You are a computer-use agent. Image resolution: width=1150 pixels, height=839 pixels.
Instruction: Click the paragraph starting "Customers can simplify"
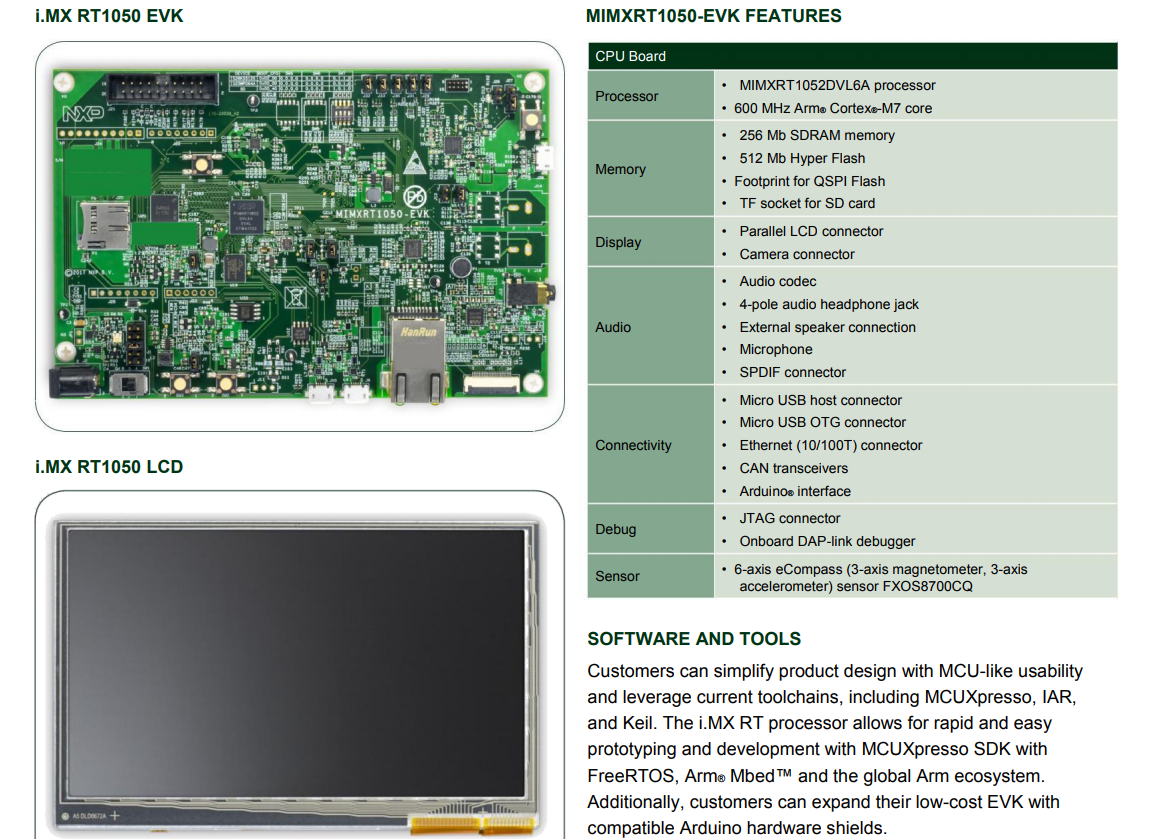[x=835, y=750]
